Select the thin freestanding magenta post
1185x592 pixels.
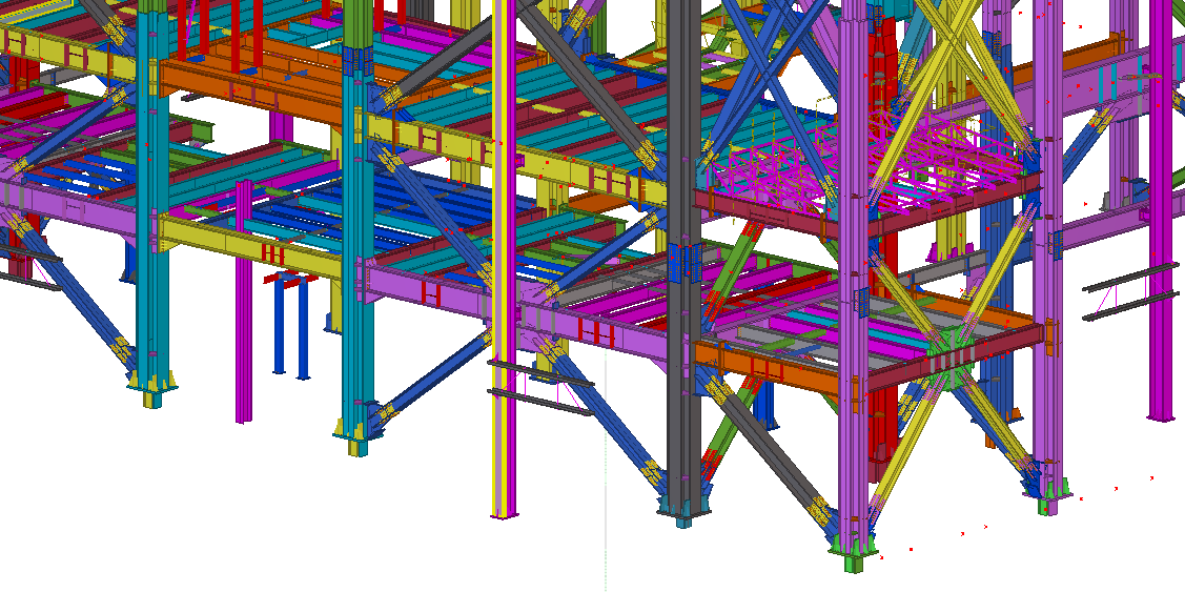click(243, 302)
